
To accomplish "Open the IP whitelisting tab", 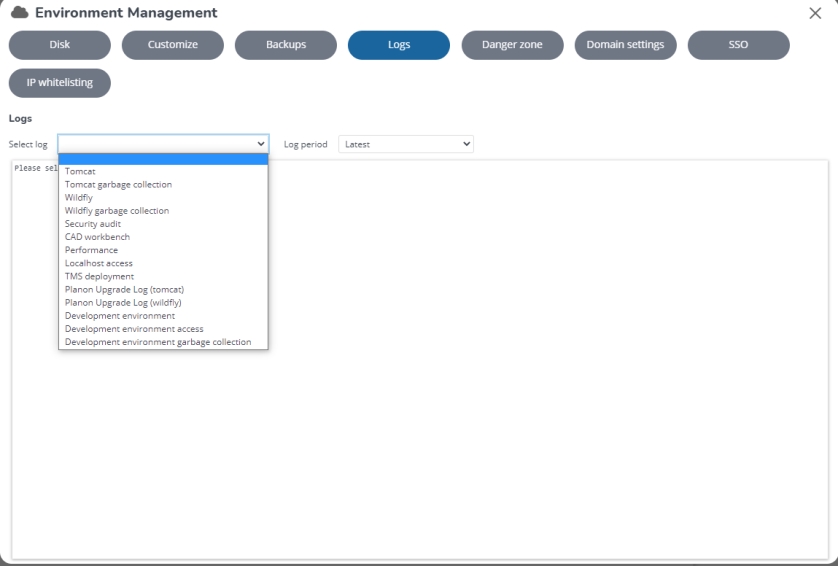I will [x=60, y=83].
